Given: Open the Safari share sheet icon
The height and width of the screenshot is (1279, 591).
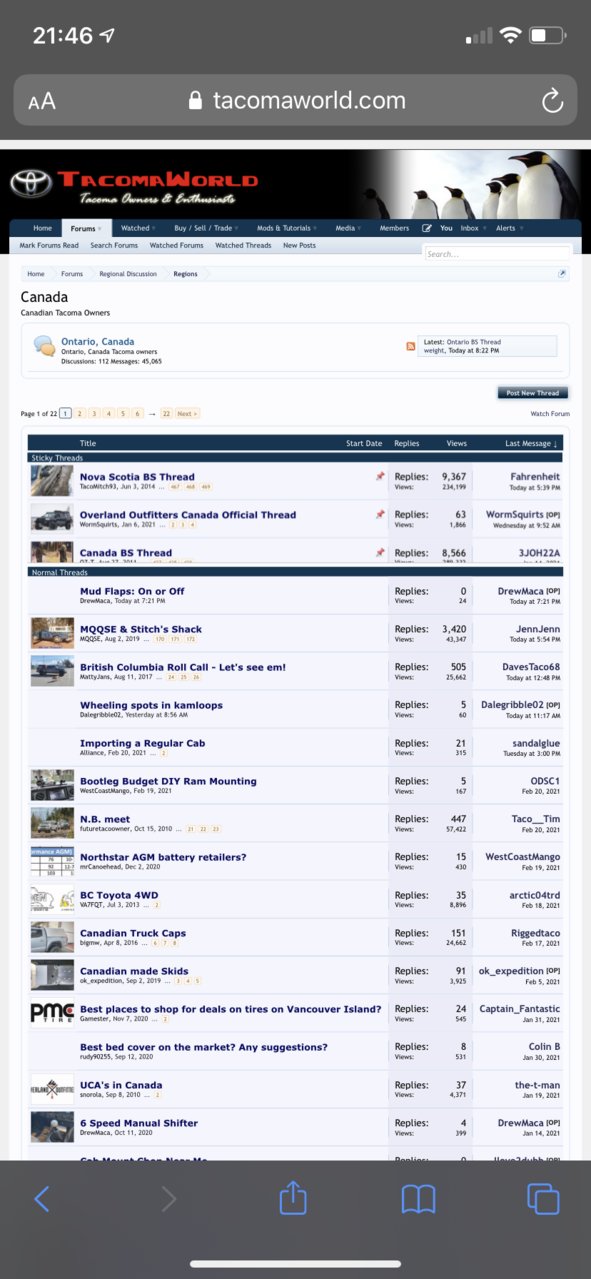Looking at the screenshot, I should coord(292,1198).
